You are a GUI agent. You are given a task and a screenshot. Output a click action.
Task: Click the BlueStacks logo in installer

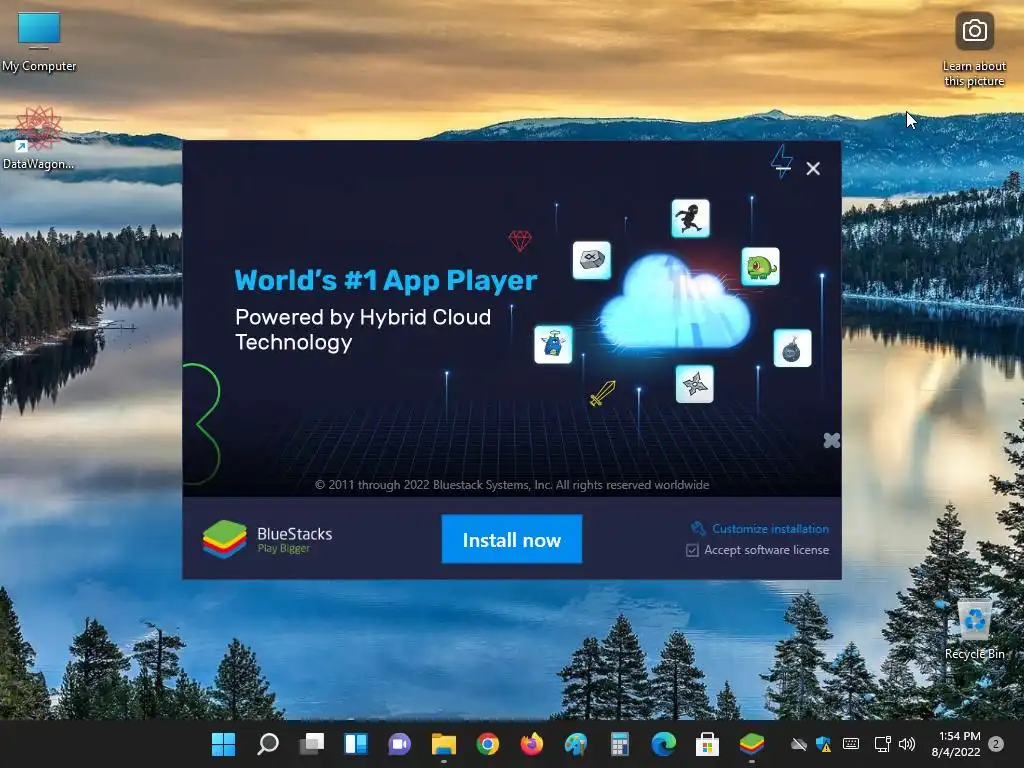point(224,539)
